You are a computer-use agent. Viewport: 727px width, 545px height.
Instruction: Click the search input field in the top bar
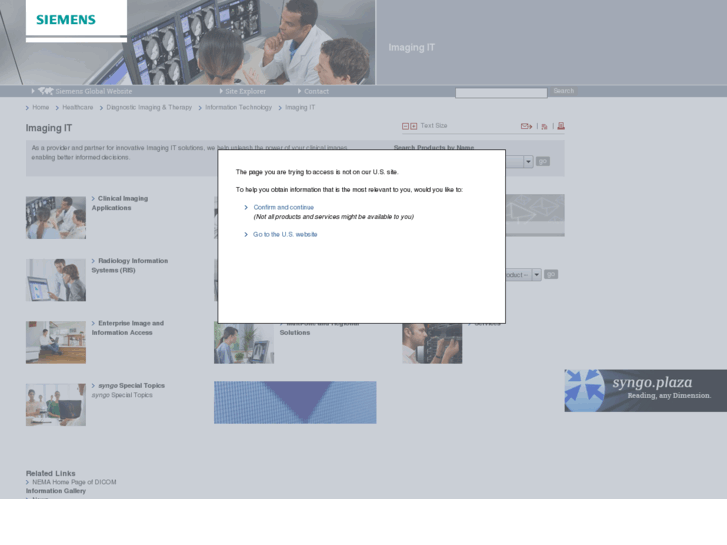point(501,93)
